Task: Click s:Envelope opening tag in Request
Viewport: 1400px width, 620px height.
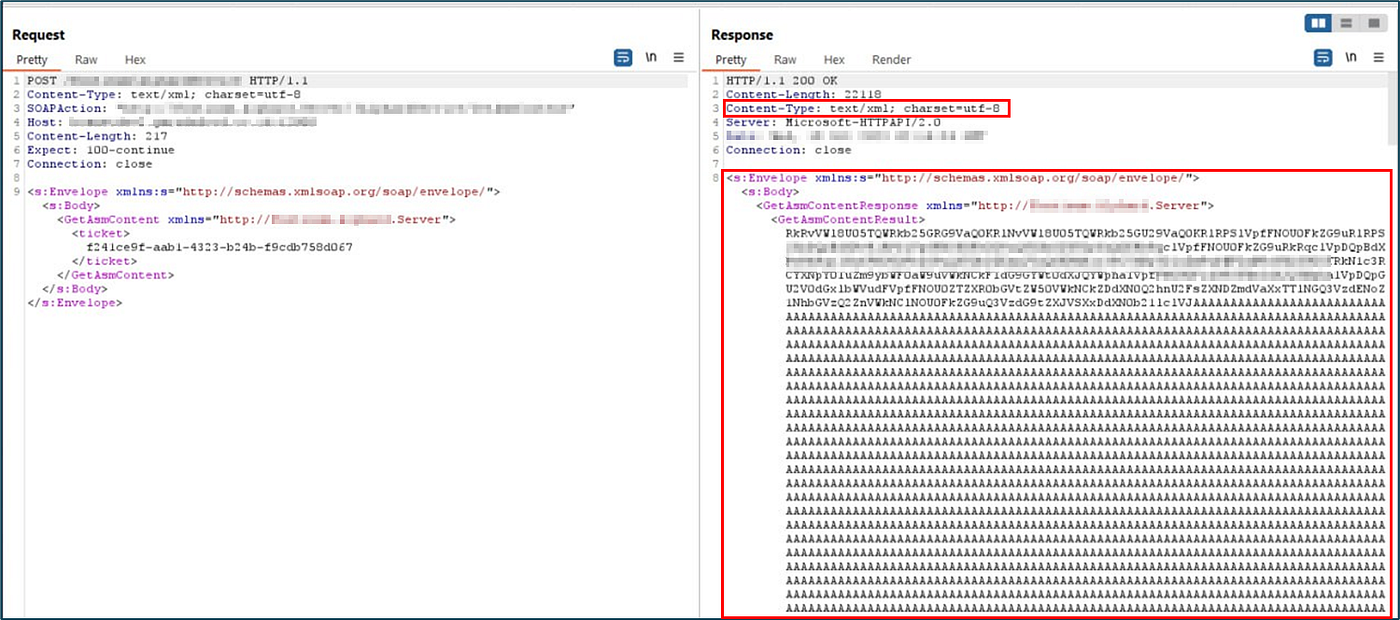Action: coord(263,191)
